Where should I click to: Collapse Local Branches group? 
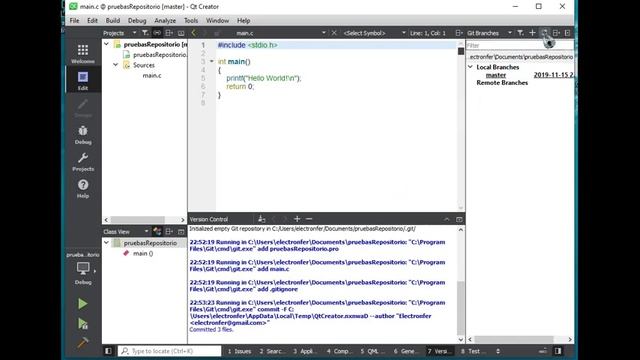point(470,67)
